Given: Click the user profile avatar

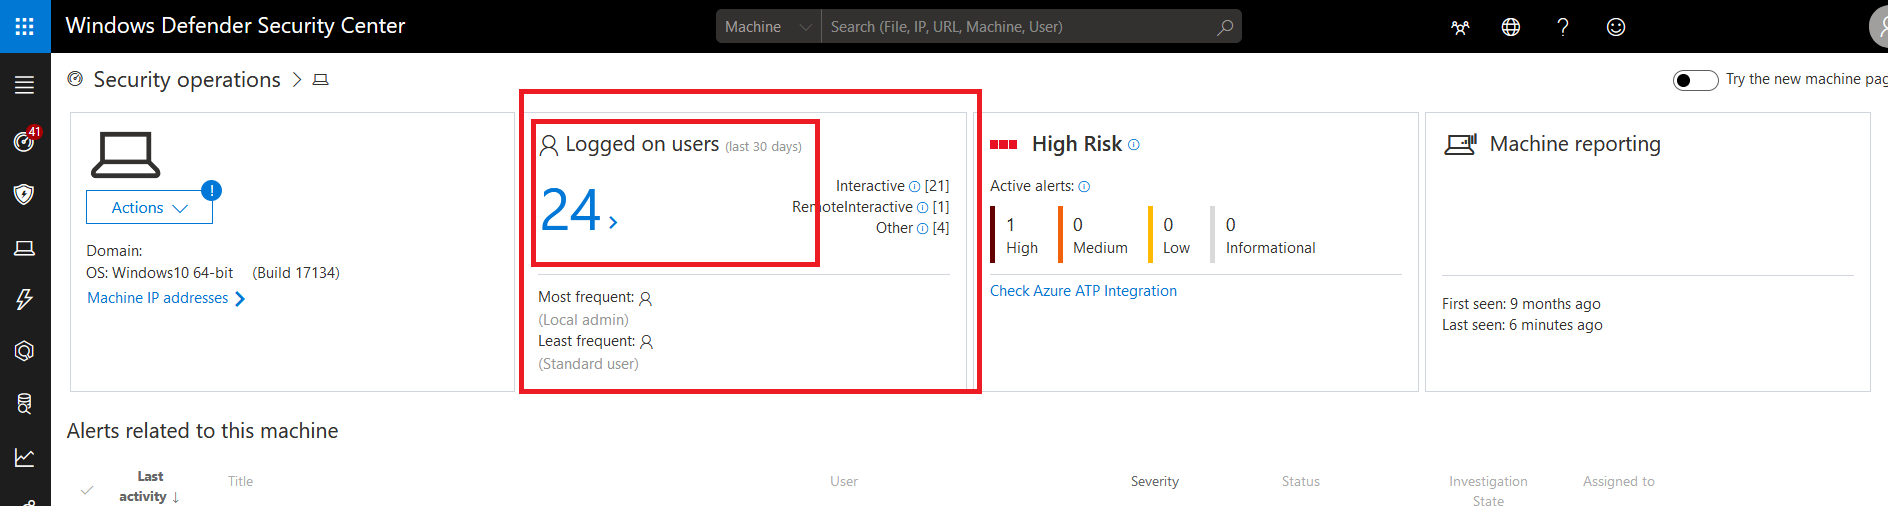Looking at the screenshot, I should click(x=1880, y=27).
